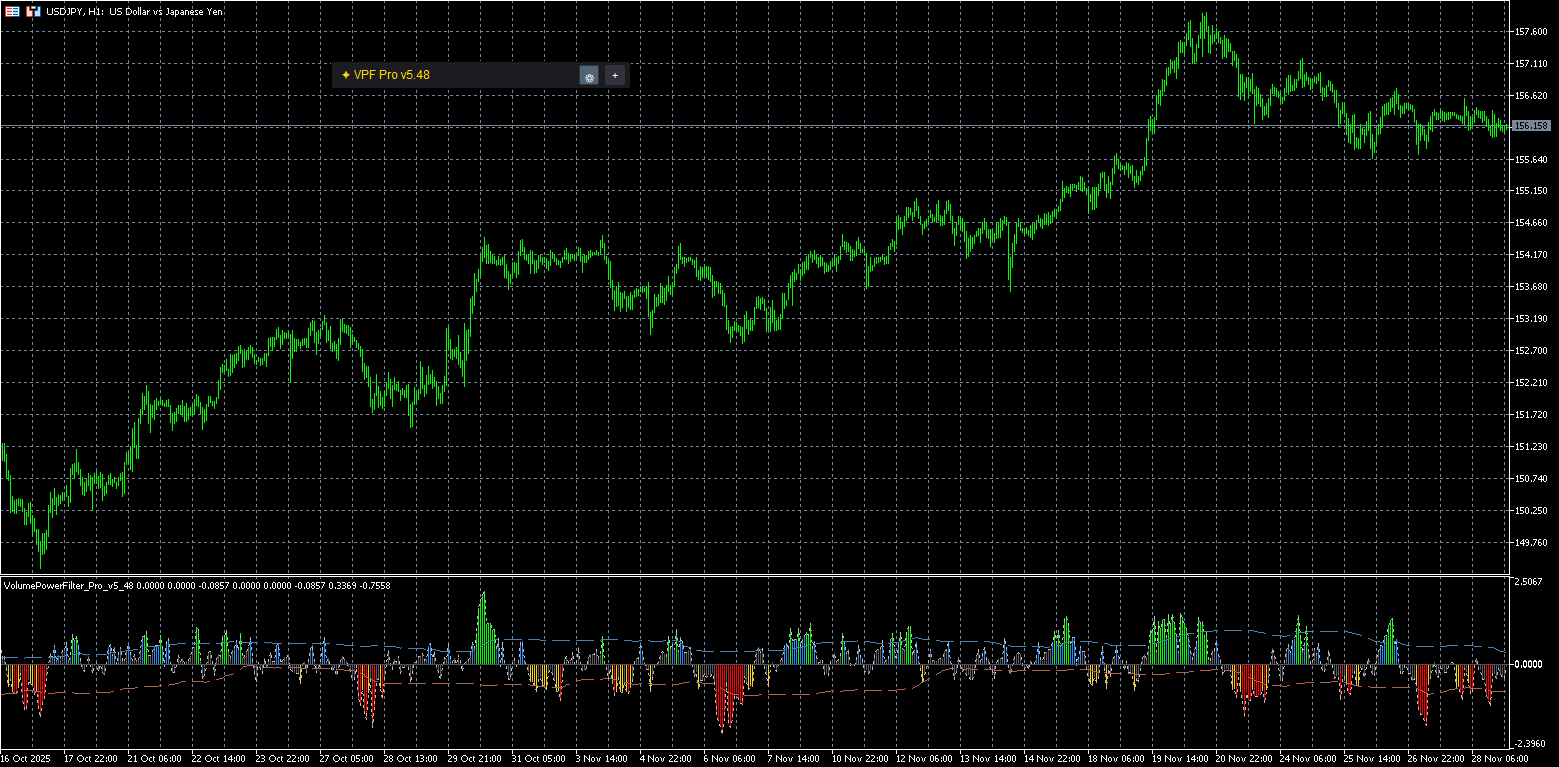Screen dimensions: 1559x767
Task: Click the 151.230 price scale label
Action: pyautogui.click(x=1531, y=446)
